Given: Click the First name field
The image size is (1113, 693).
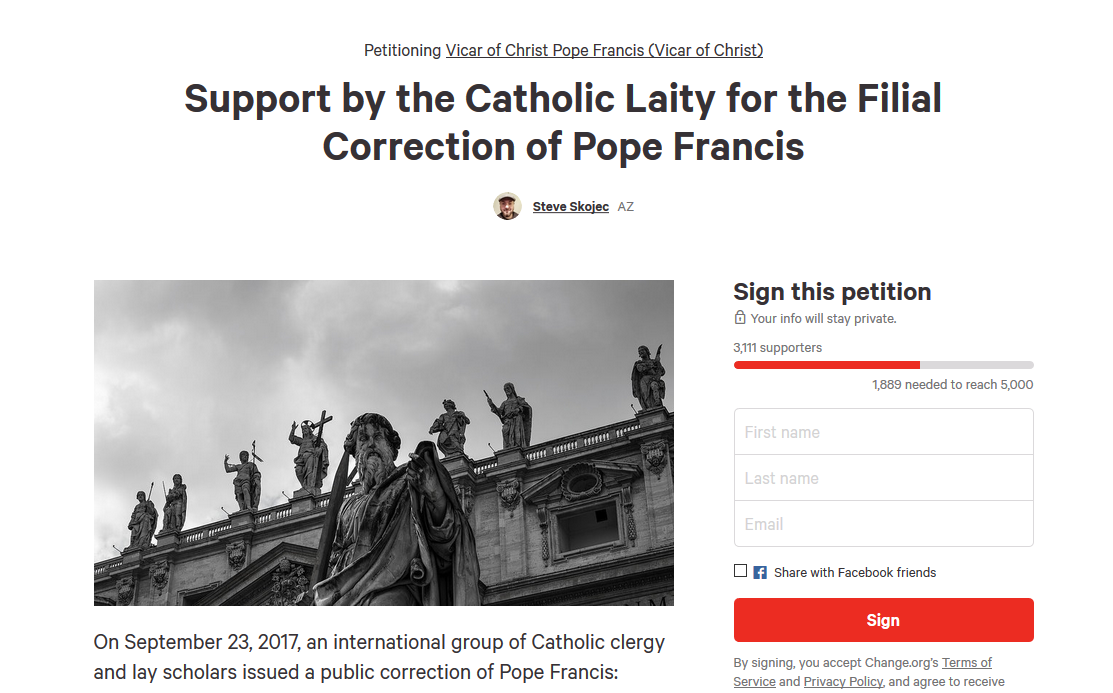Looking at the screenshot, I should (x=883, y=432).
